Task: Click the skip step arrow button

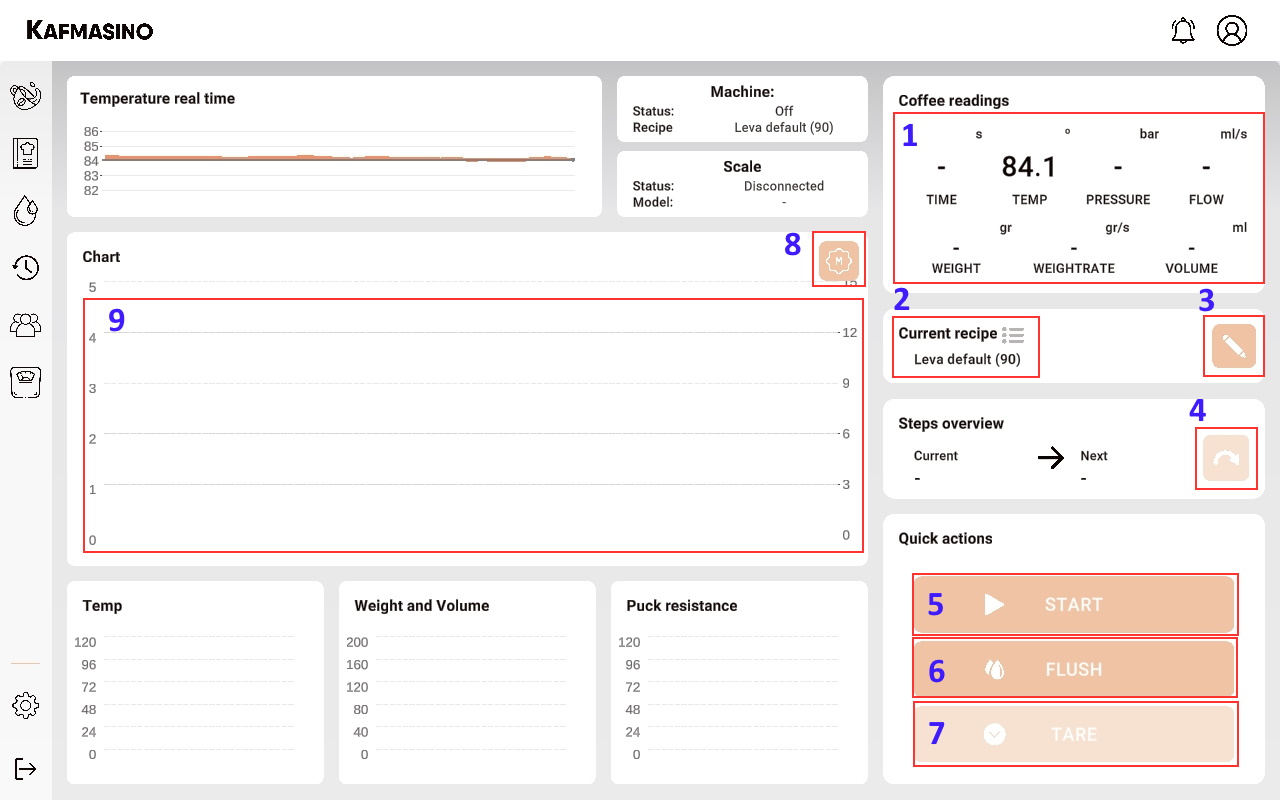Action: tap(1226, 459)
